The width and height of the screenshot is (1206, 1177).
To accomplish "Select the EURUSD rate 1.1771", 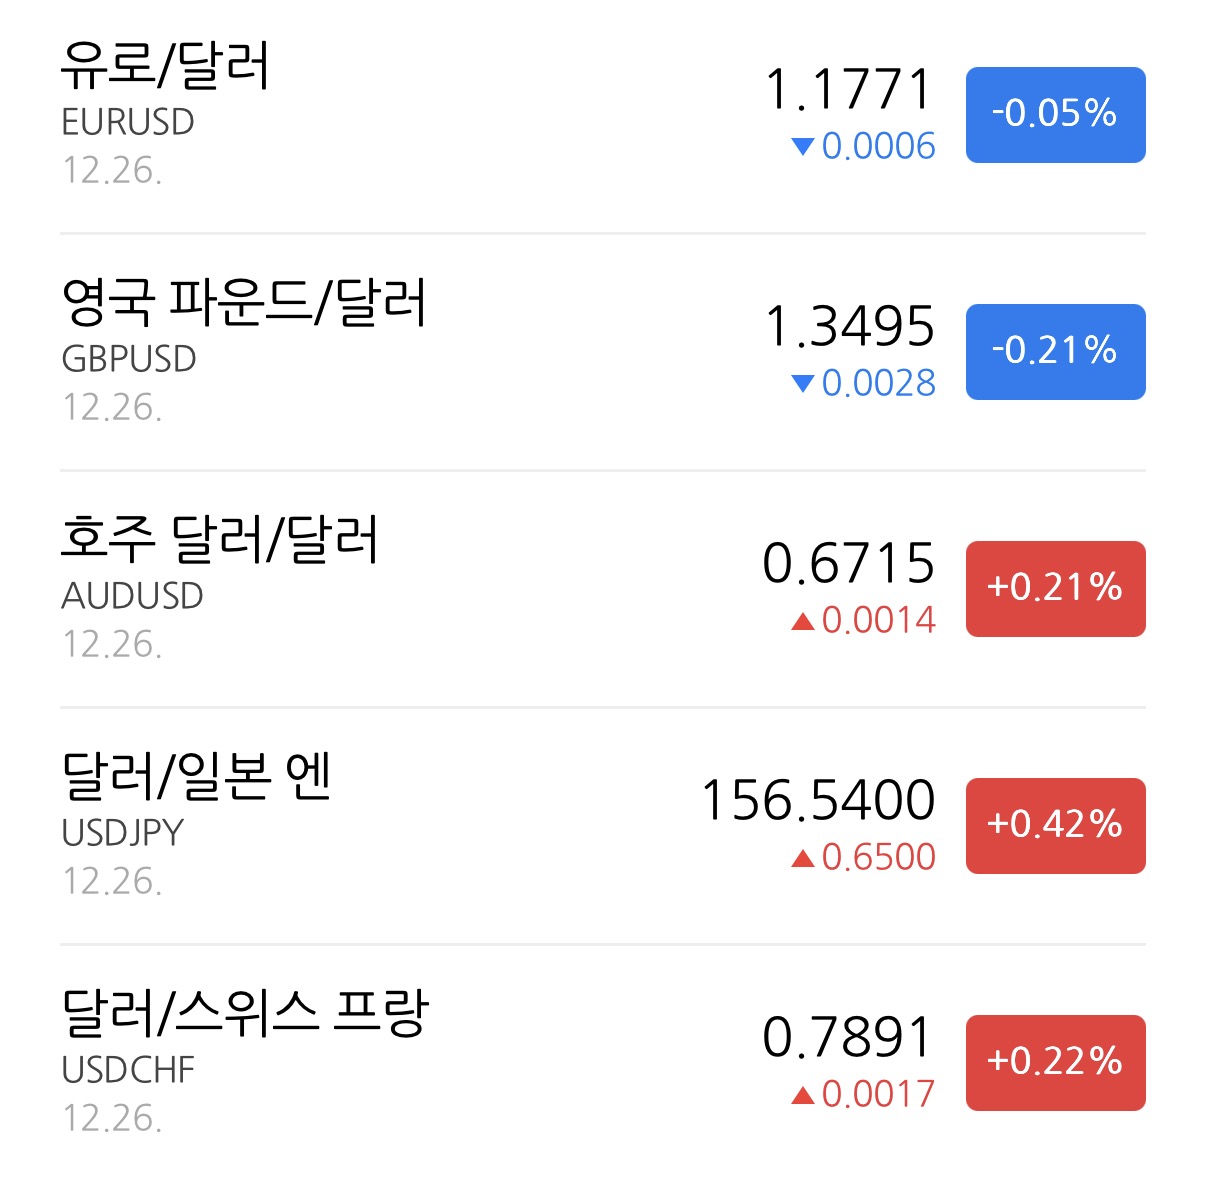I will coord(849,90).
